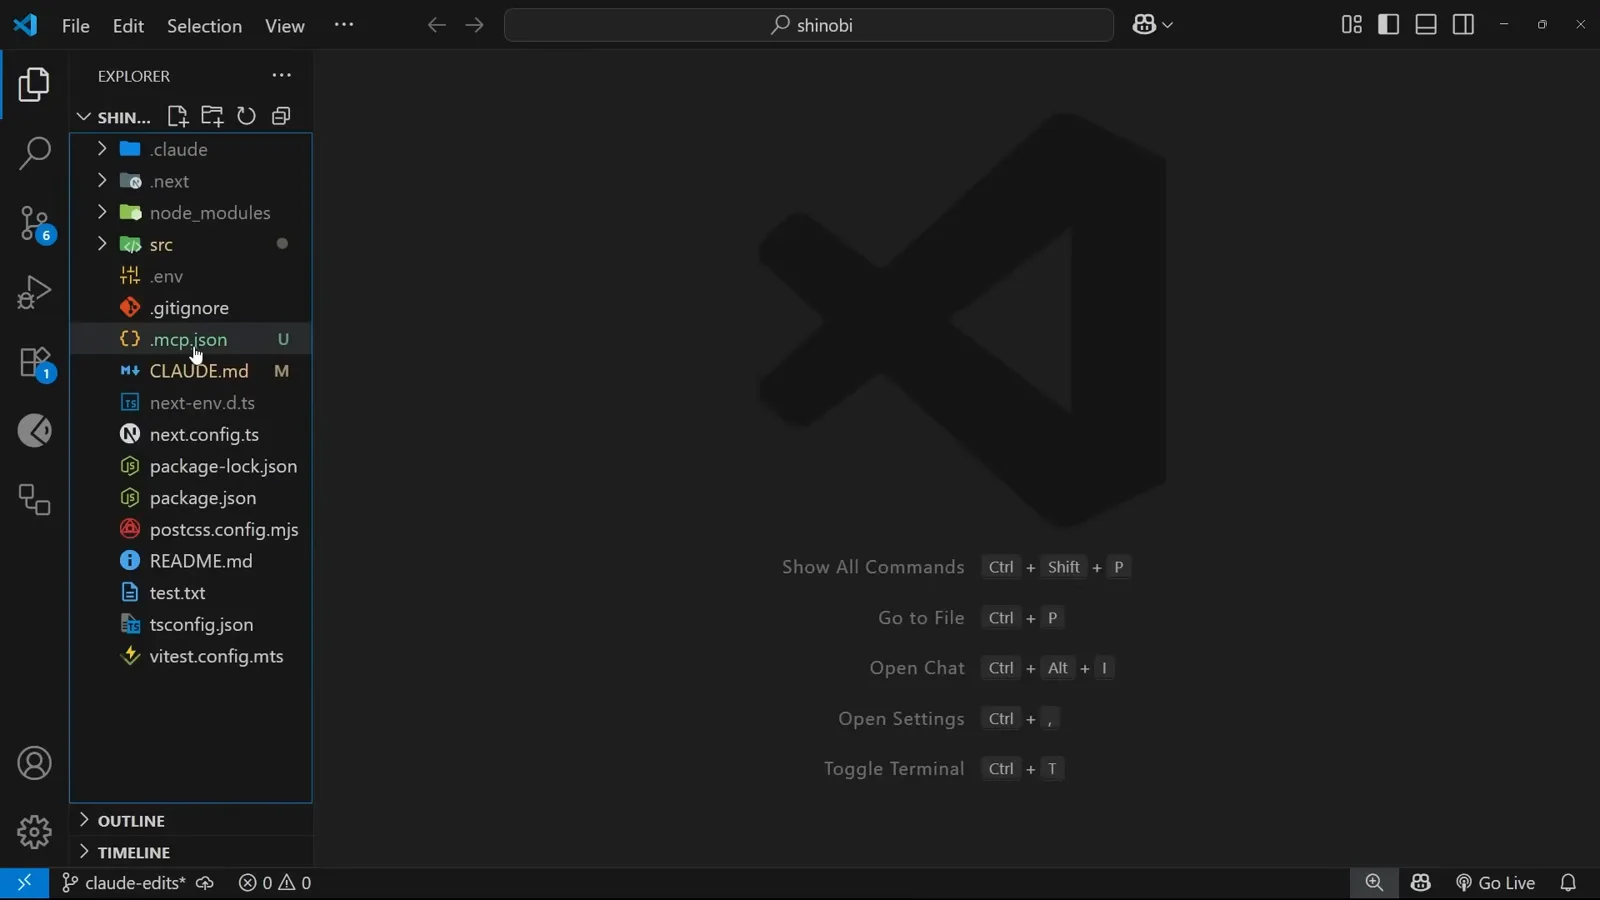Viewport: 1600px width, 900px height.
Task: Open the .mcp.json file
Action: (x=190, y=340)
